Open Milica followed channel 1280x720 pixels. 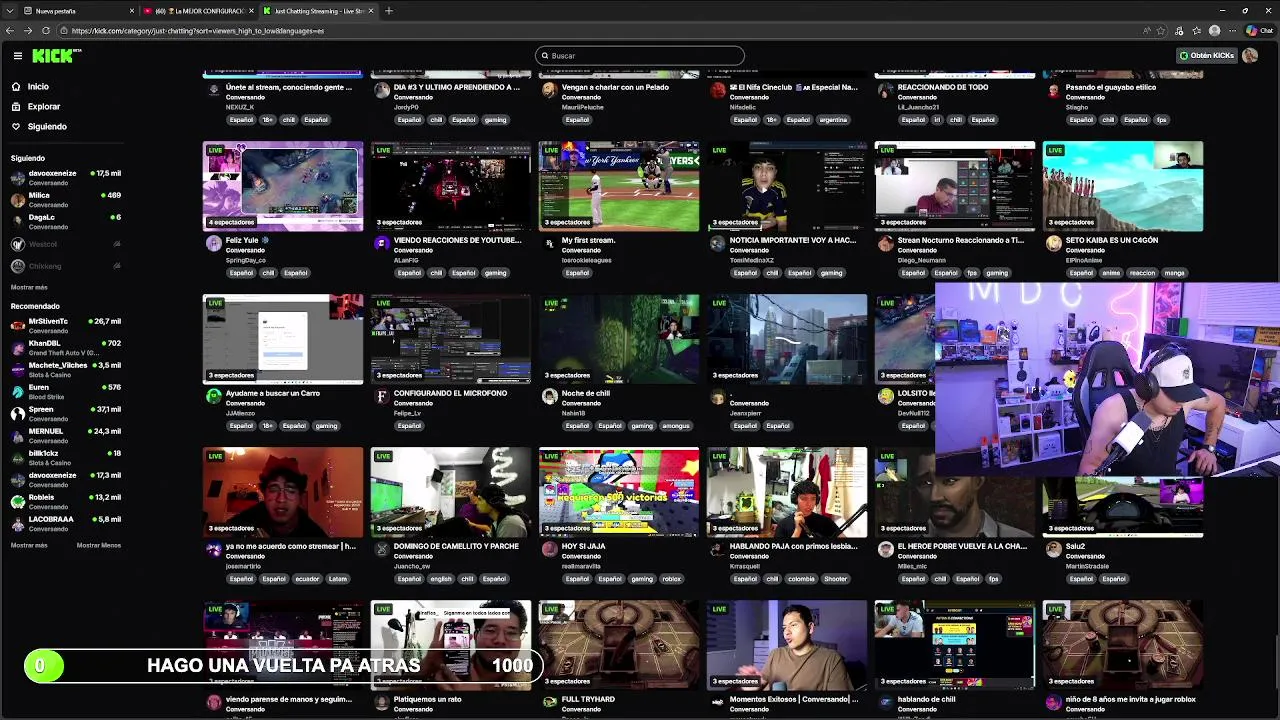click(x=65, y=199)
